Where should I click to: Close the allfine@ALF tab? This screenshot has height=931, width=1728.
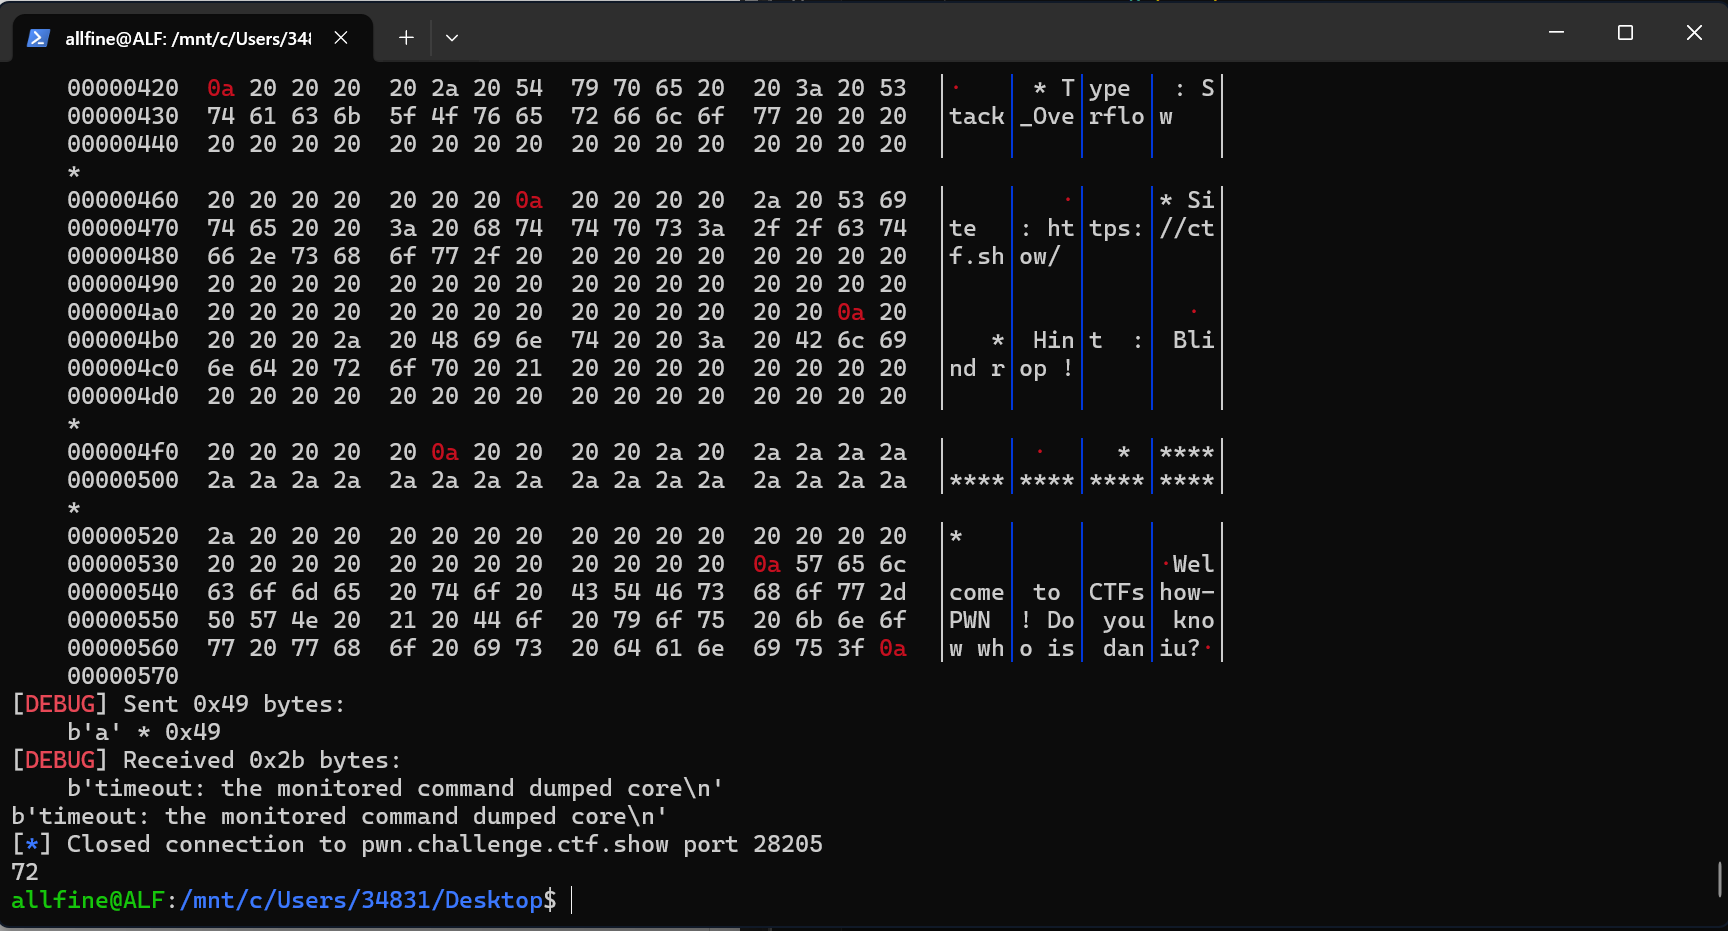341,38
